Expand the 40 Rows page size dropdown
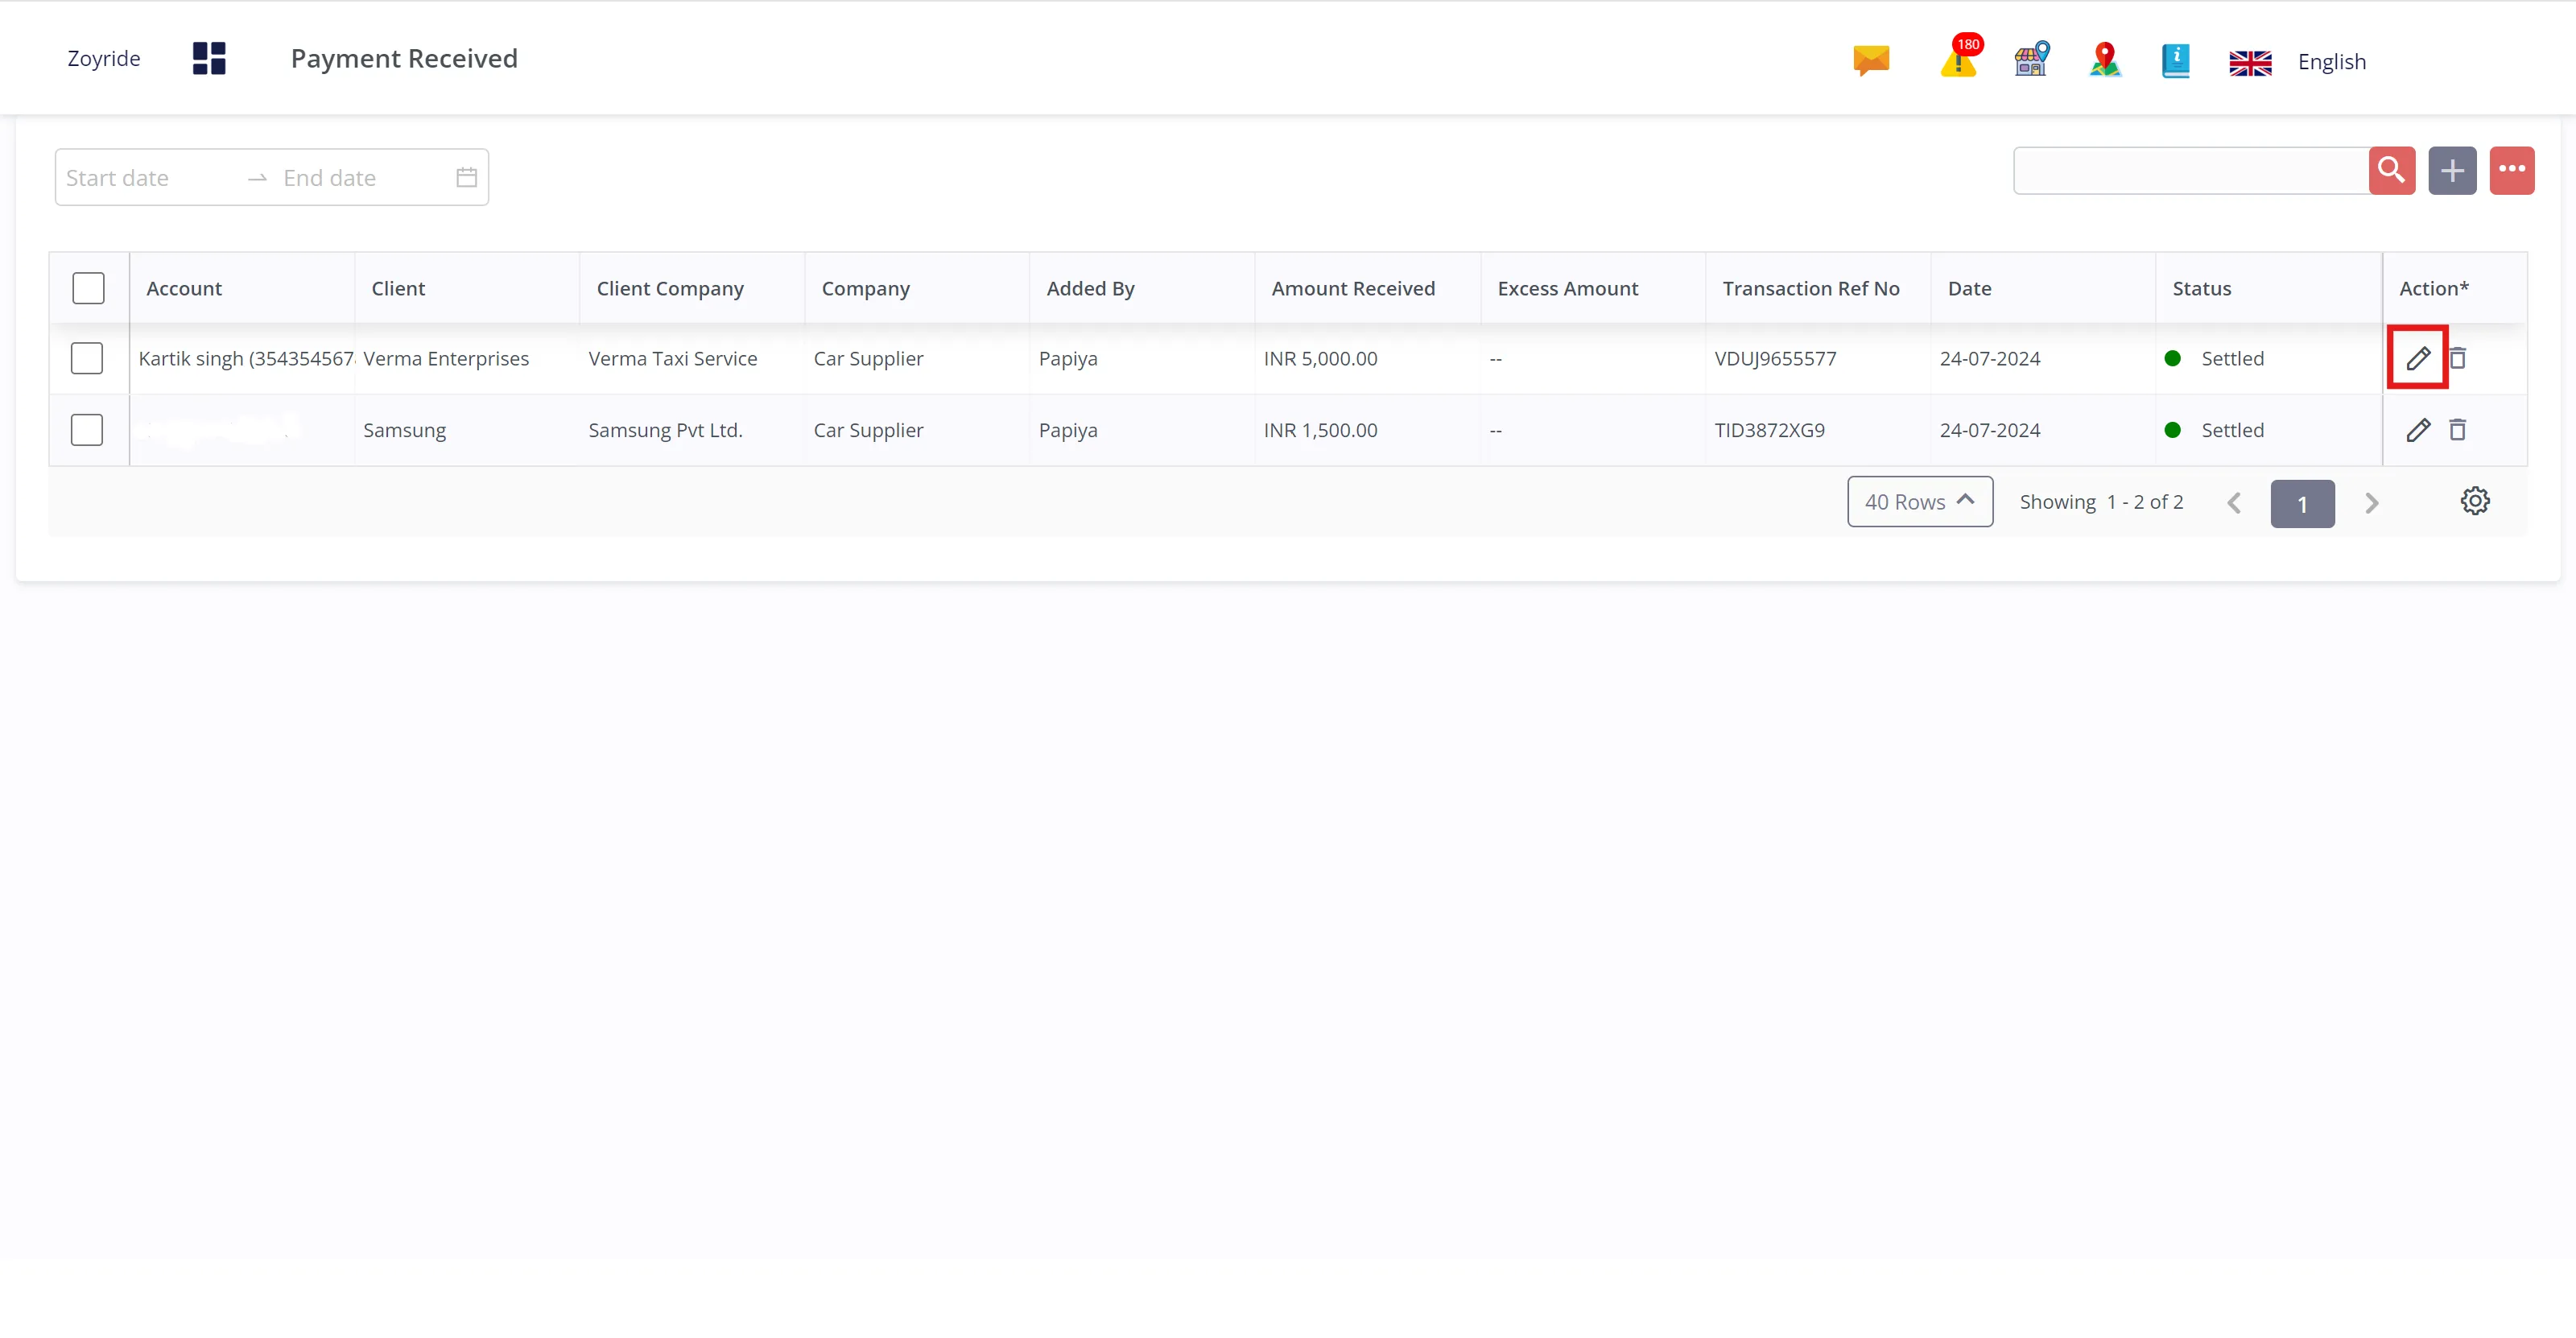The image size is (2576, 1338). point(1919,501)
